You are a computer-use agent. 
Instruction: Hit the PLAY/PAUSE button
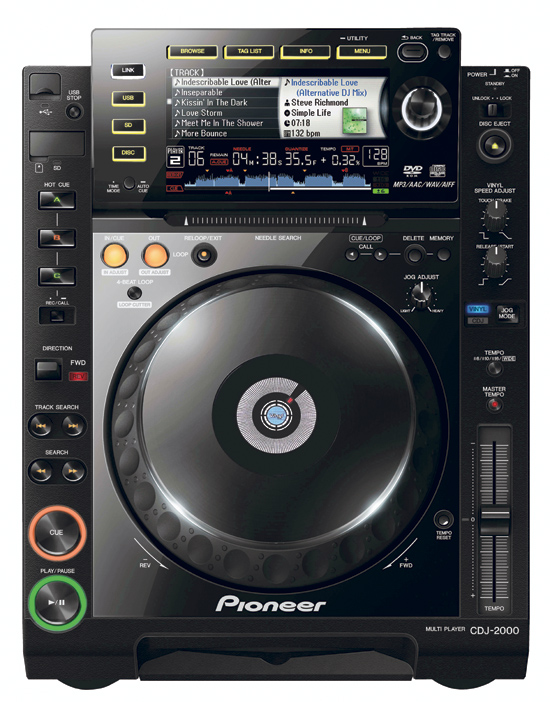(57, 603)
